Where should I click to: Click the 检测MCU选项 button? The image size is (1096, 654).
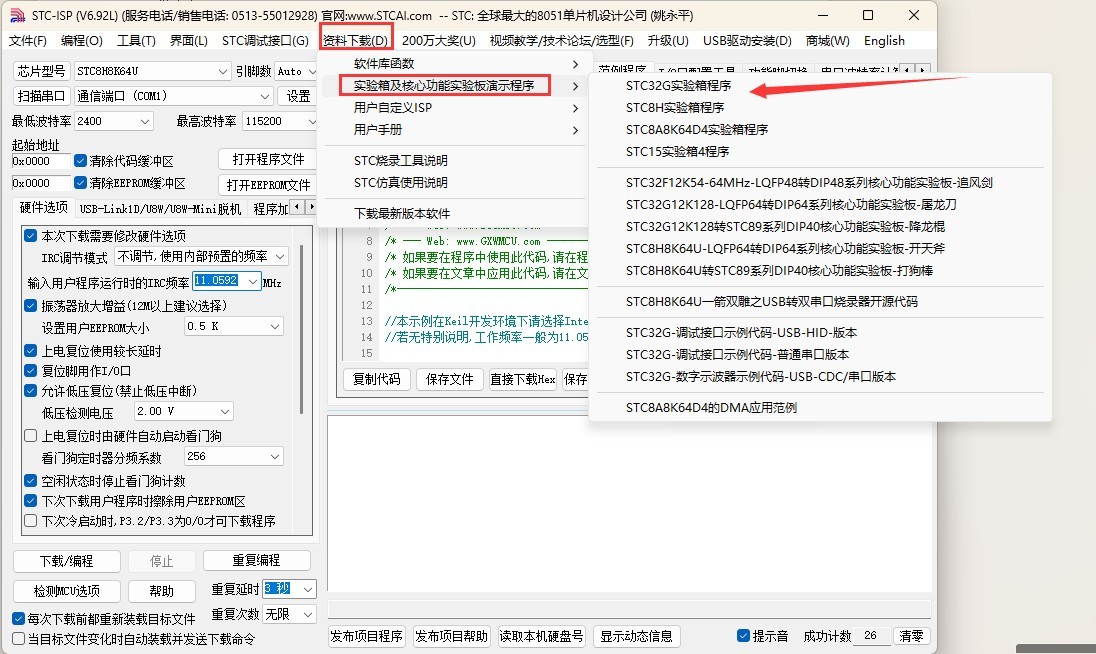coord(66,591)
